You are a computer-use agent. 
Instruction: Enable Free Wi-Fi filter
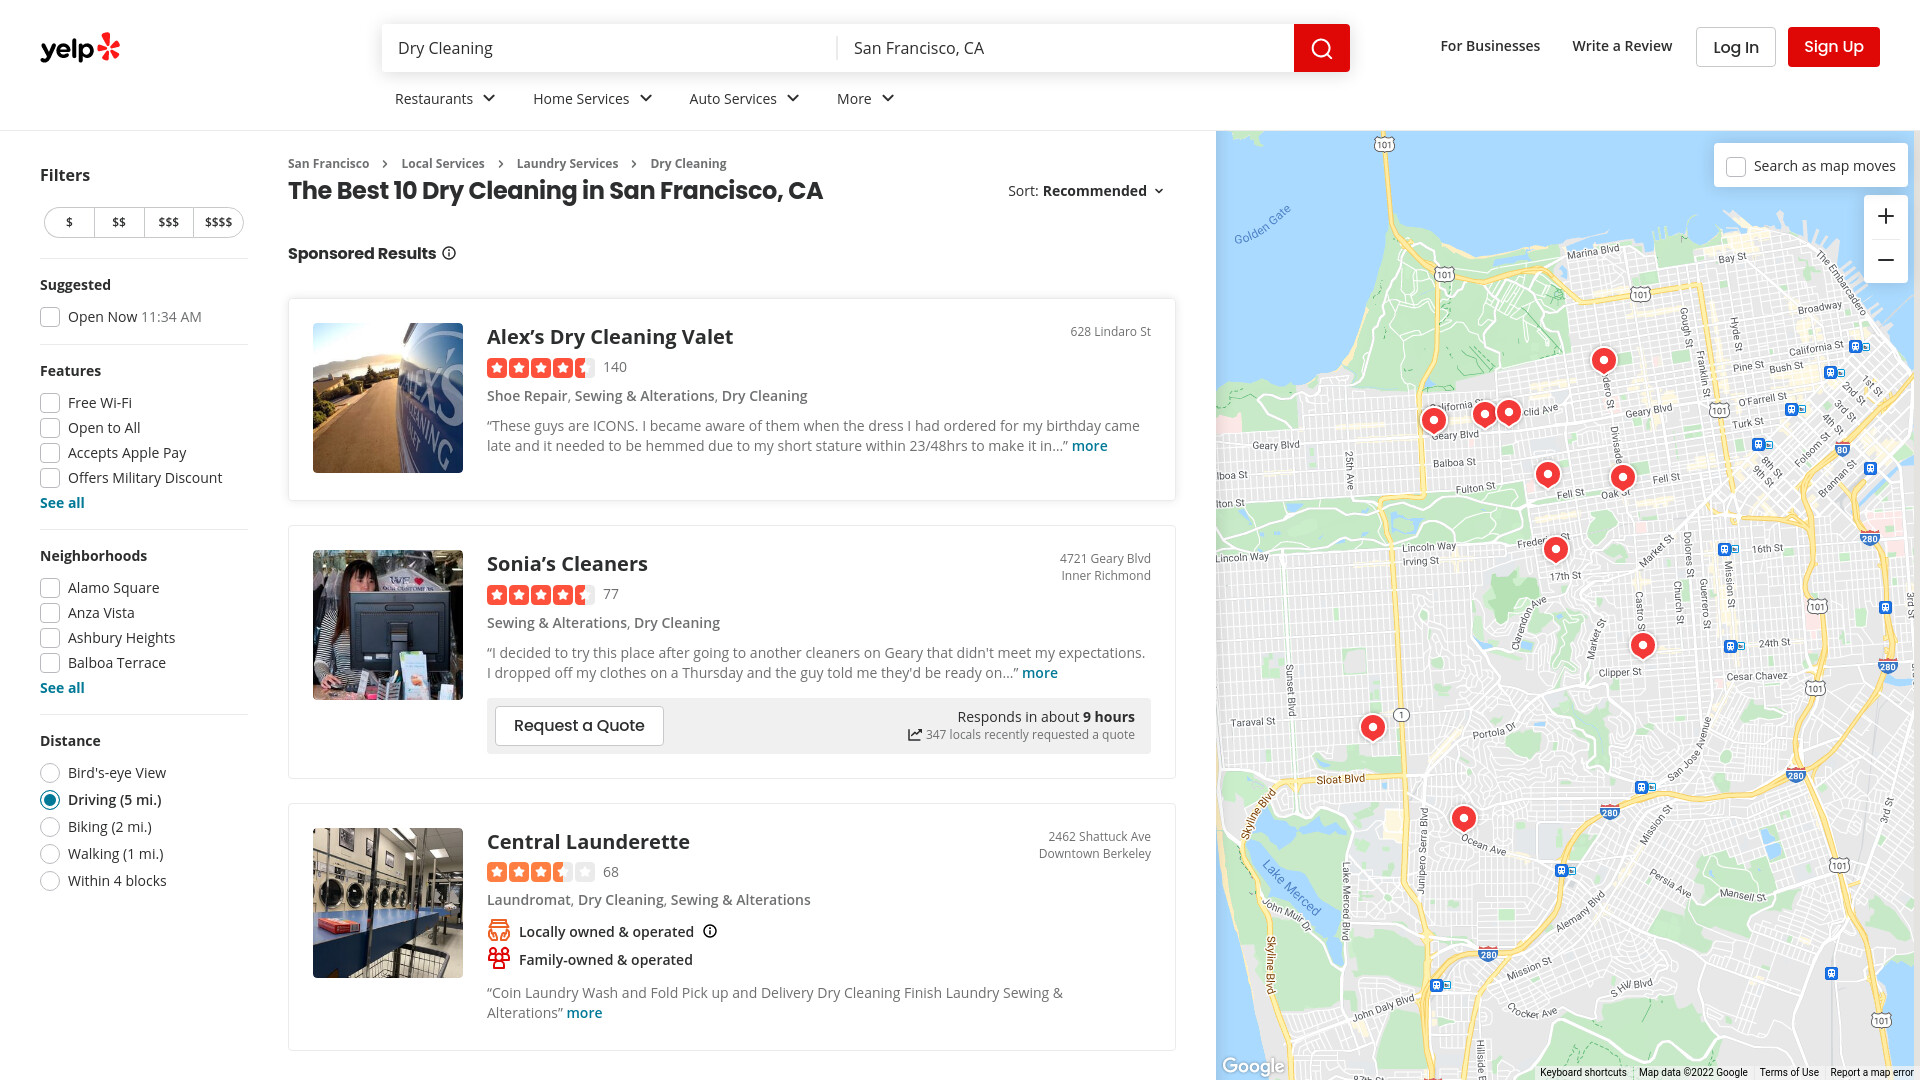(50, 403)
